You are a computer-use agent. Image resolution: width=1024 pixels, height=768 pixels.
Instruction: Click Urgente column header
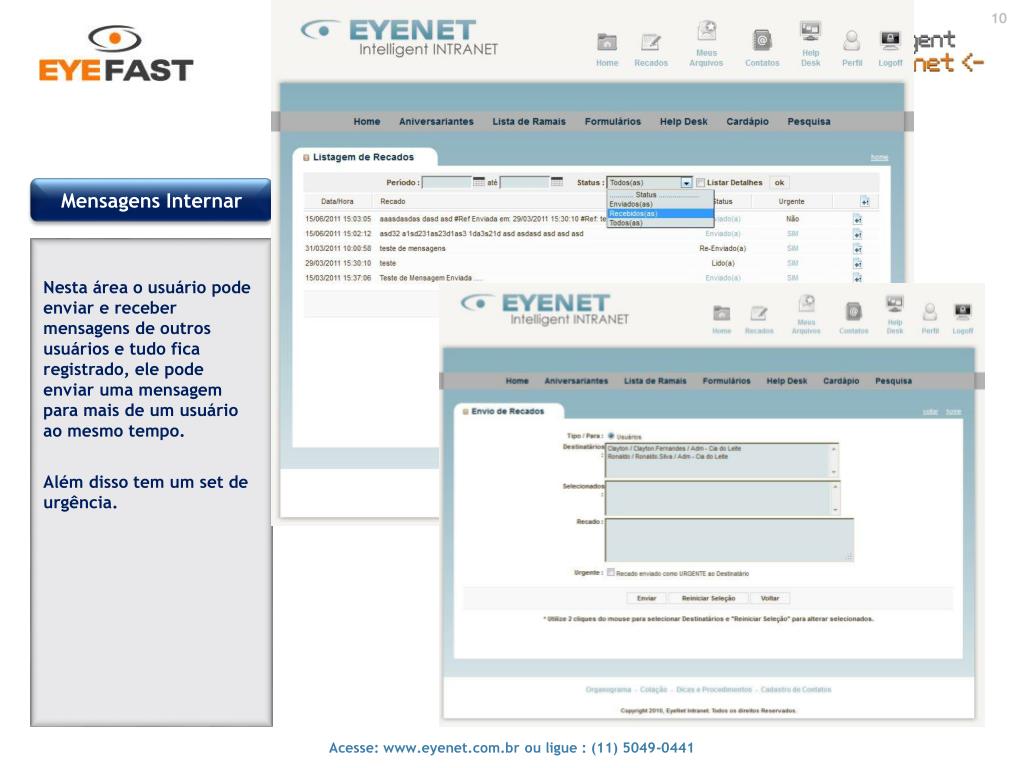pos(791,202)
